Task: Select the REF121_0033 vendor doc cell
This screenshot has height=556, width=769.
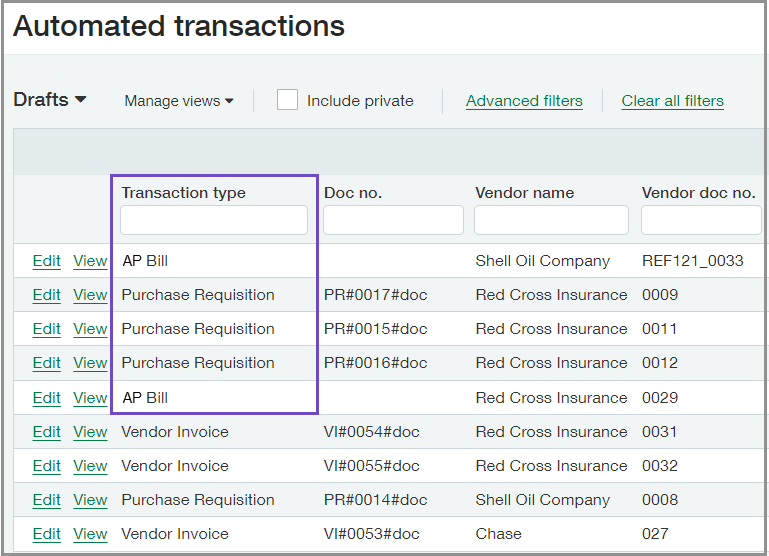Action: pos(692,261)
